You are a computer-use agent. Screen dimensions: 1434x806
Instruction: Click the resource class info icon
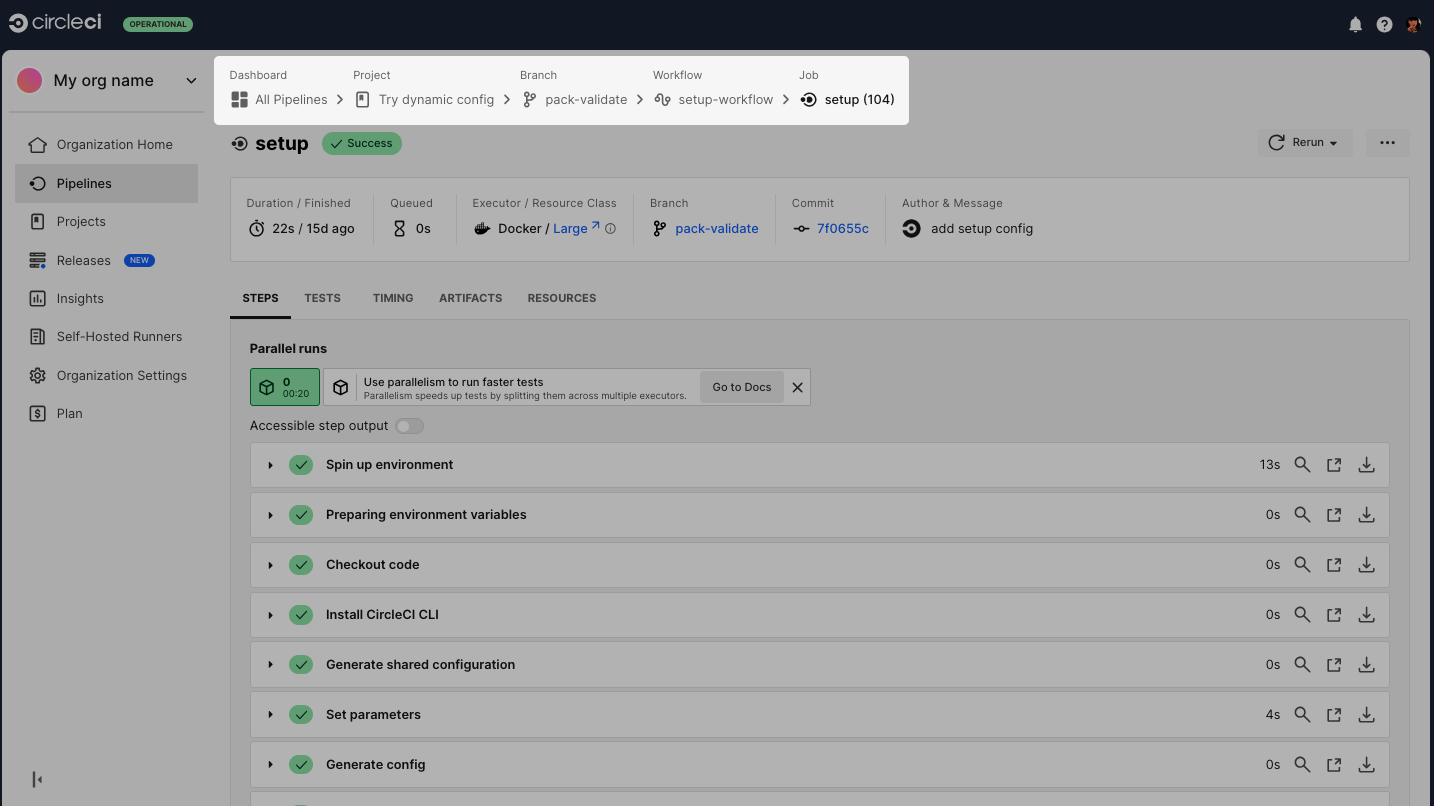pyautogui.click(x=610, y=229)
